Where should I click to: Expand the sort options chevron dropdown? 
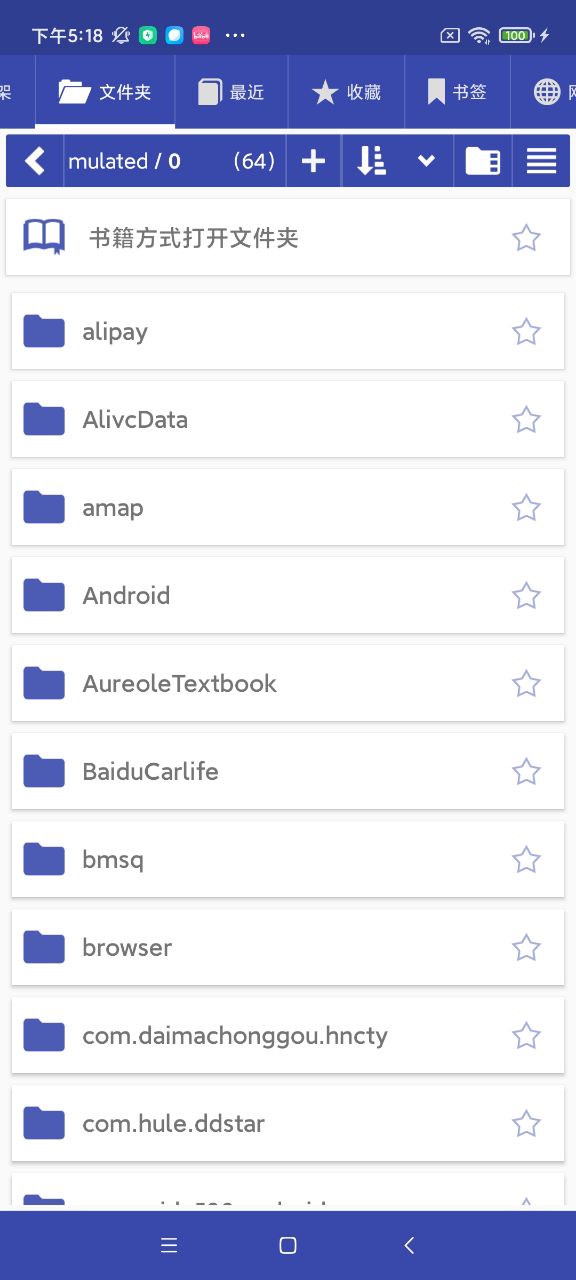[426, 161]
